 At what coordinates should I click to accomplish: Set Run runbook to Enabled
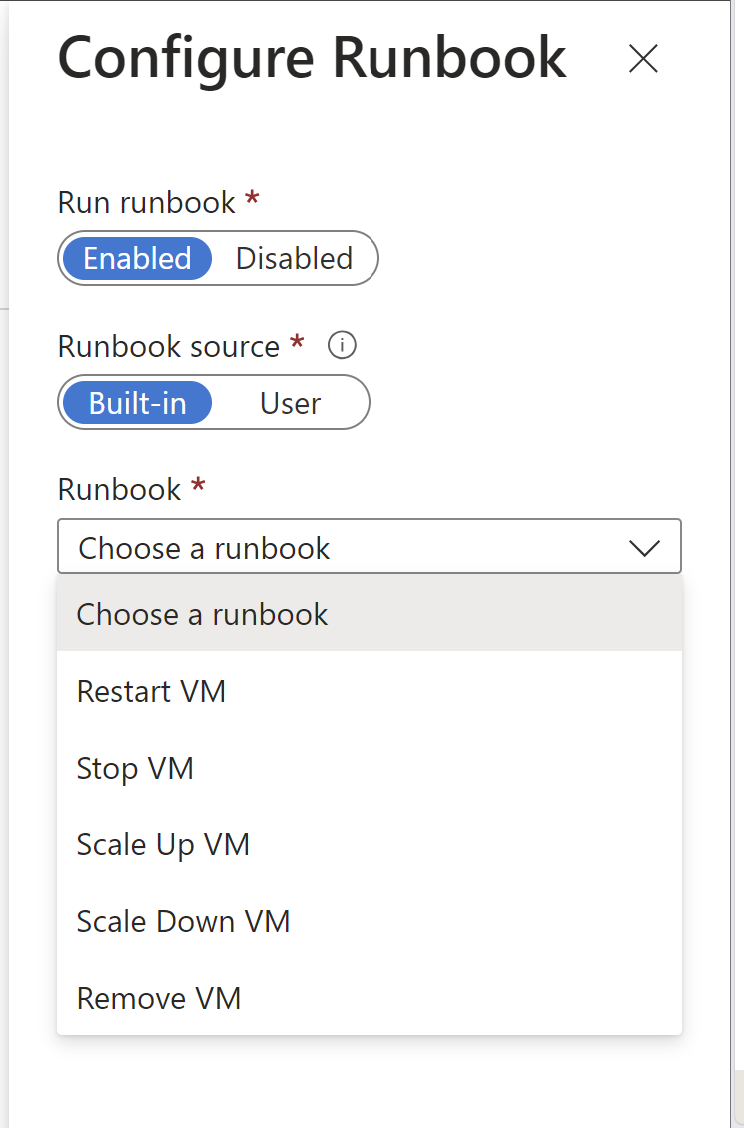click(x=137, y=259)
